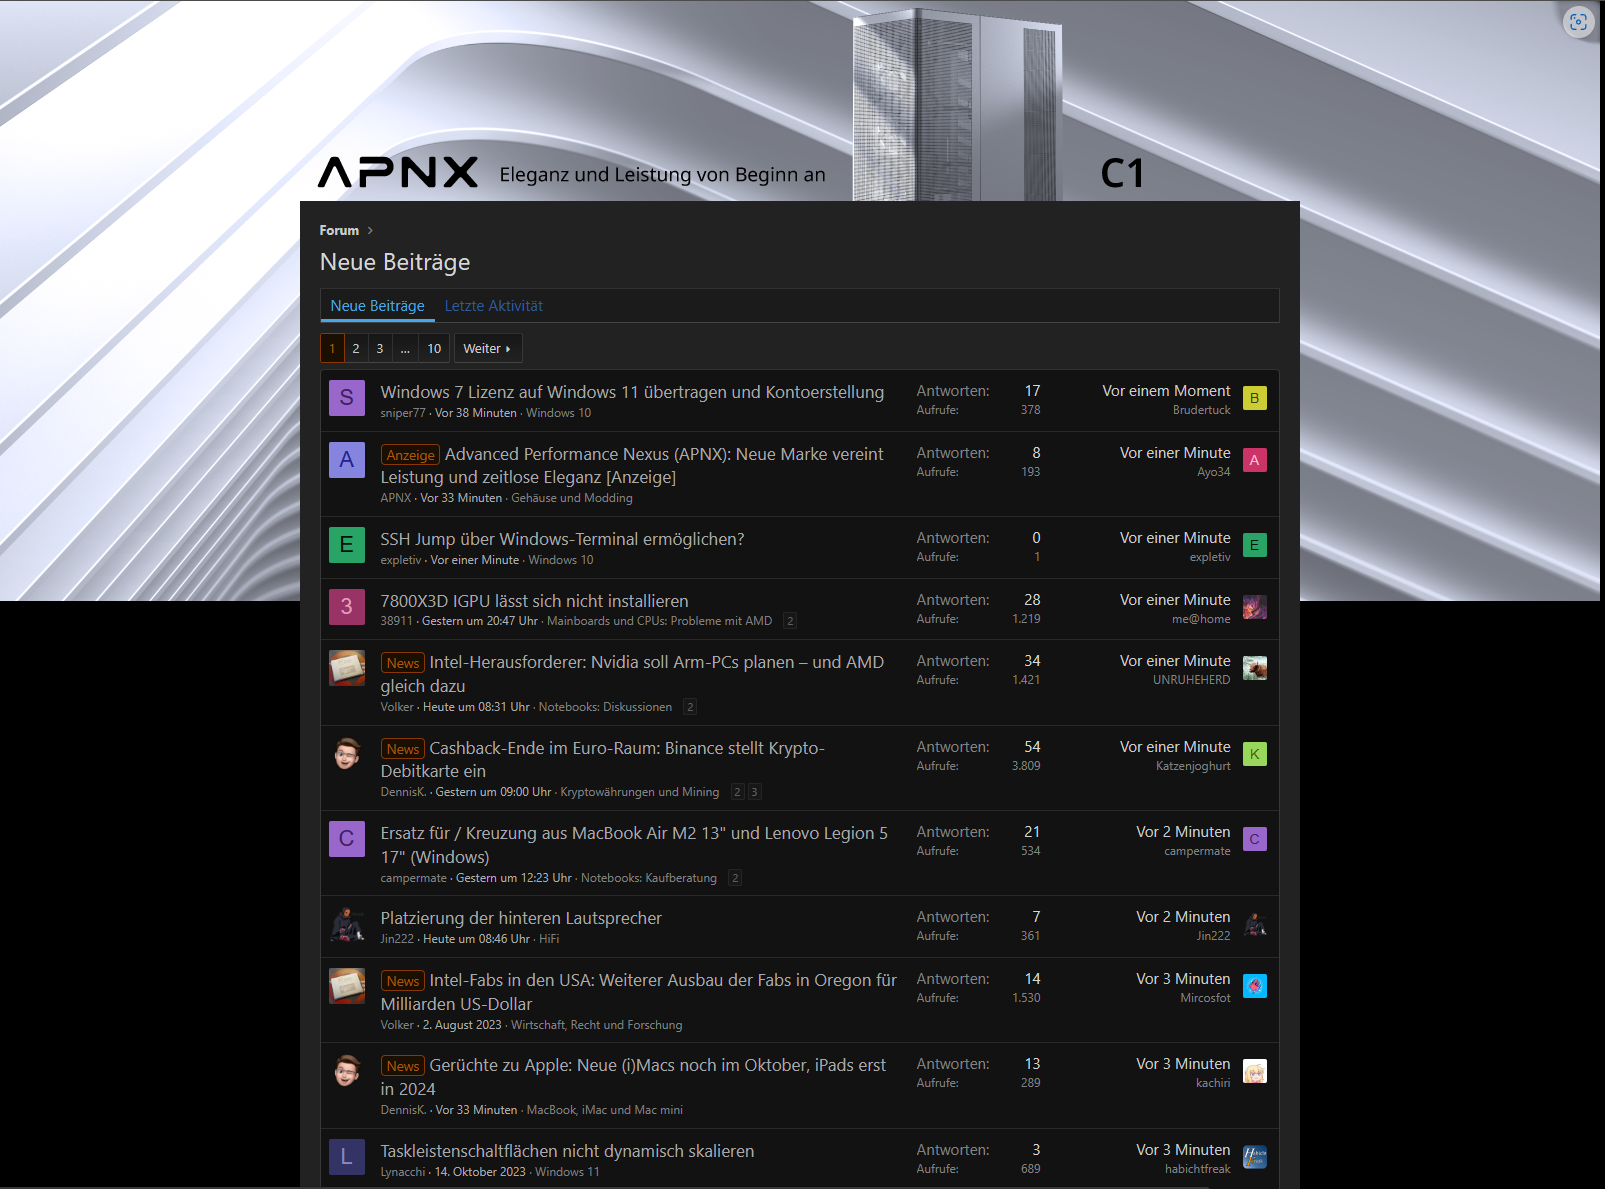1605x1189 pixels.
Task: Select the Neue Beiträge tab
Action: tap(377, 306)
